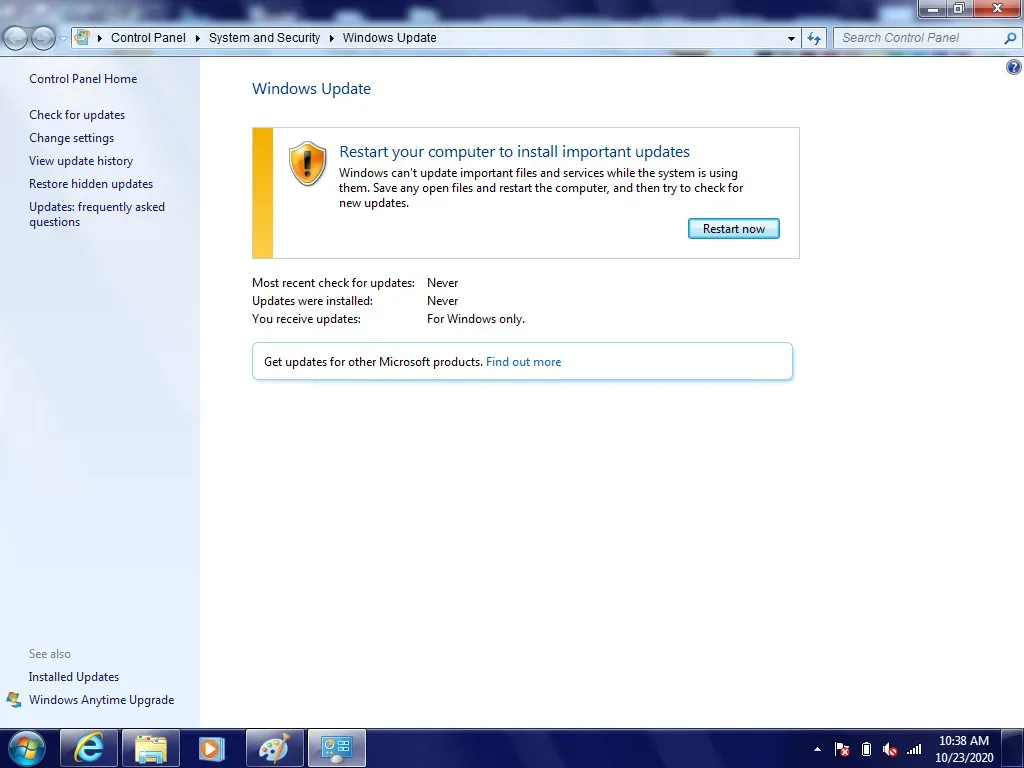
Task: Expand the arrow after System and Security
Action: [332, 38]
